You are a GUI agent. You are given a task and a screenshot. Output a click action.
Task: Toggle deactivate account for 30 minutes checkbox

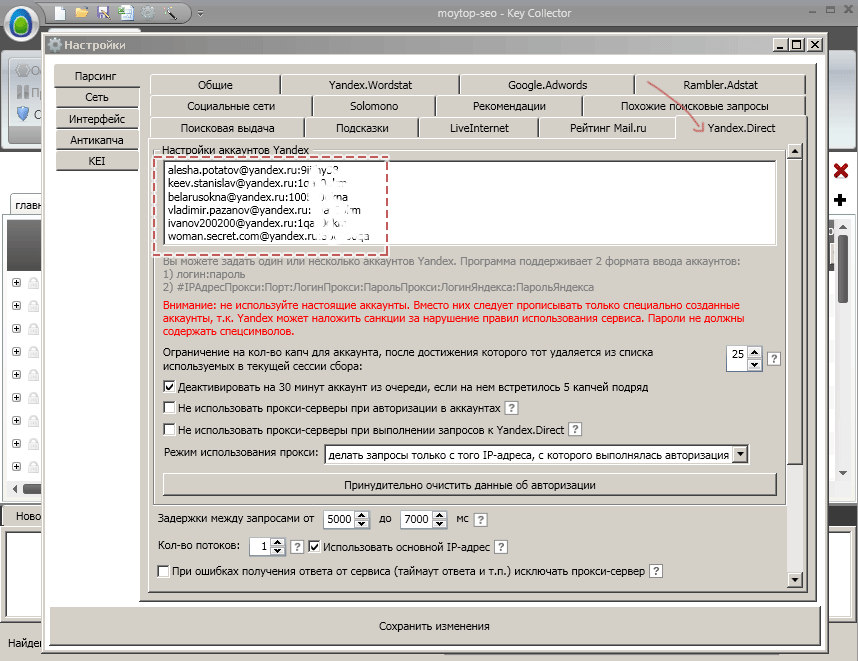pyautogui.click(x=169, y=387)
